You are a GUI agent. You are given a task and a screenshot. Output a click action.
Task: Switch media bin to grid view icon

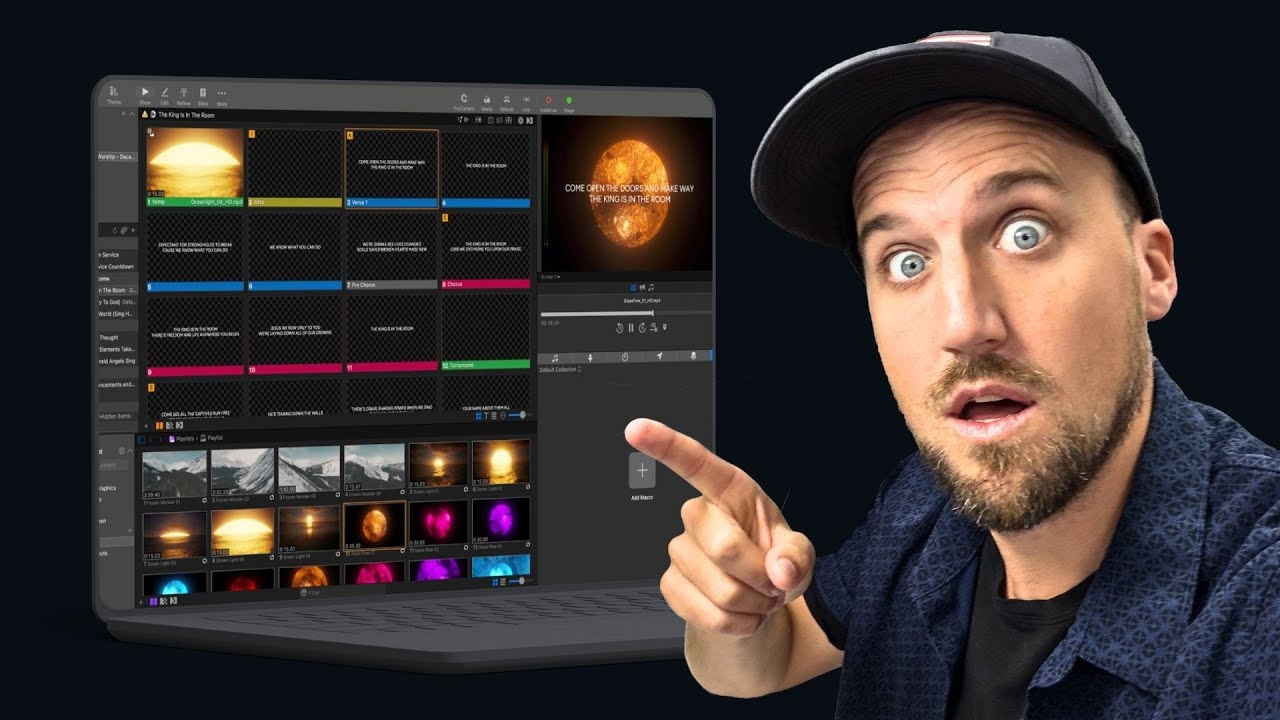[x=494, y=581]
